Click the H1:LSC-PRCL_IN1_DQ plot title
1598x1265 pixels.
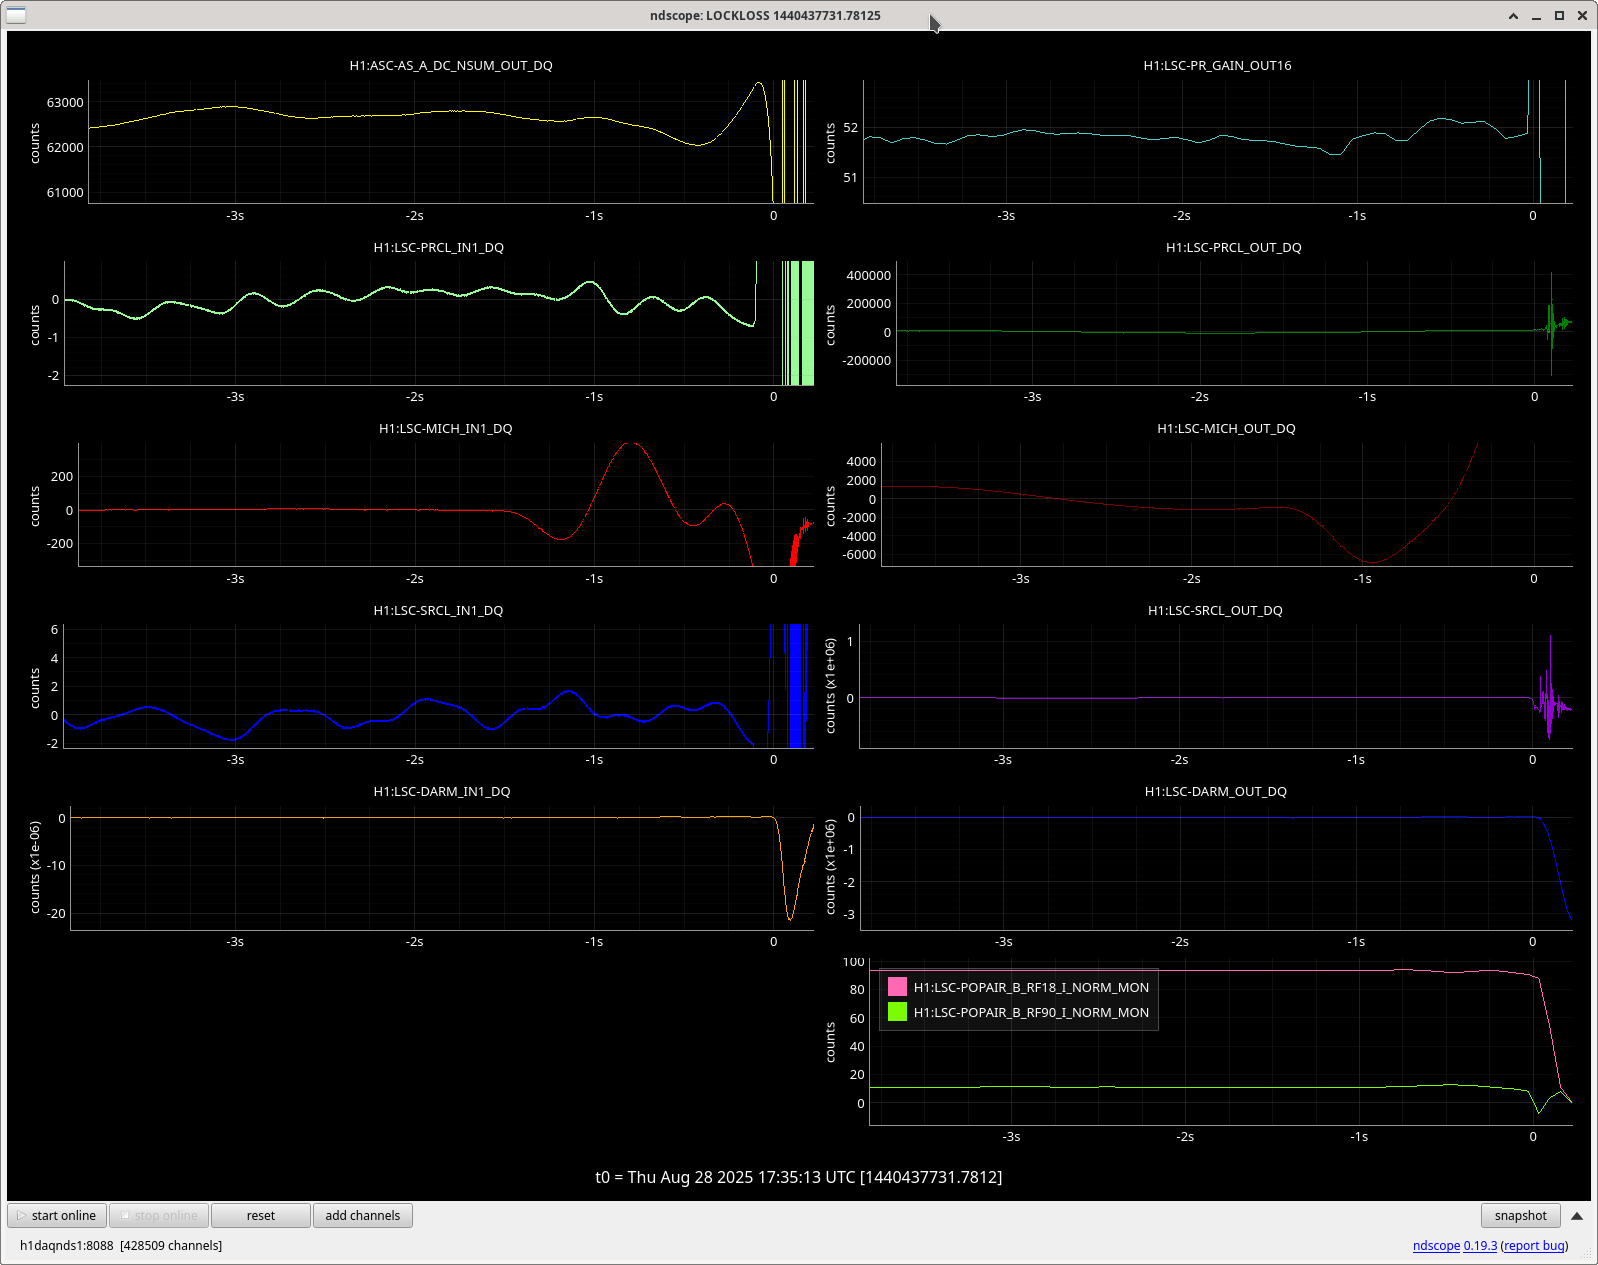[x=439, y=247]
